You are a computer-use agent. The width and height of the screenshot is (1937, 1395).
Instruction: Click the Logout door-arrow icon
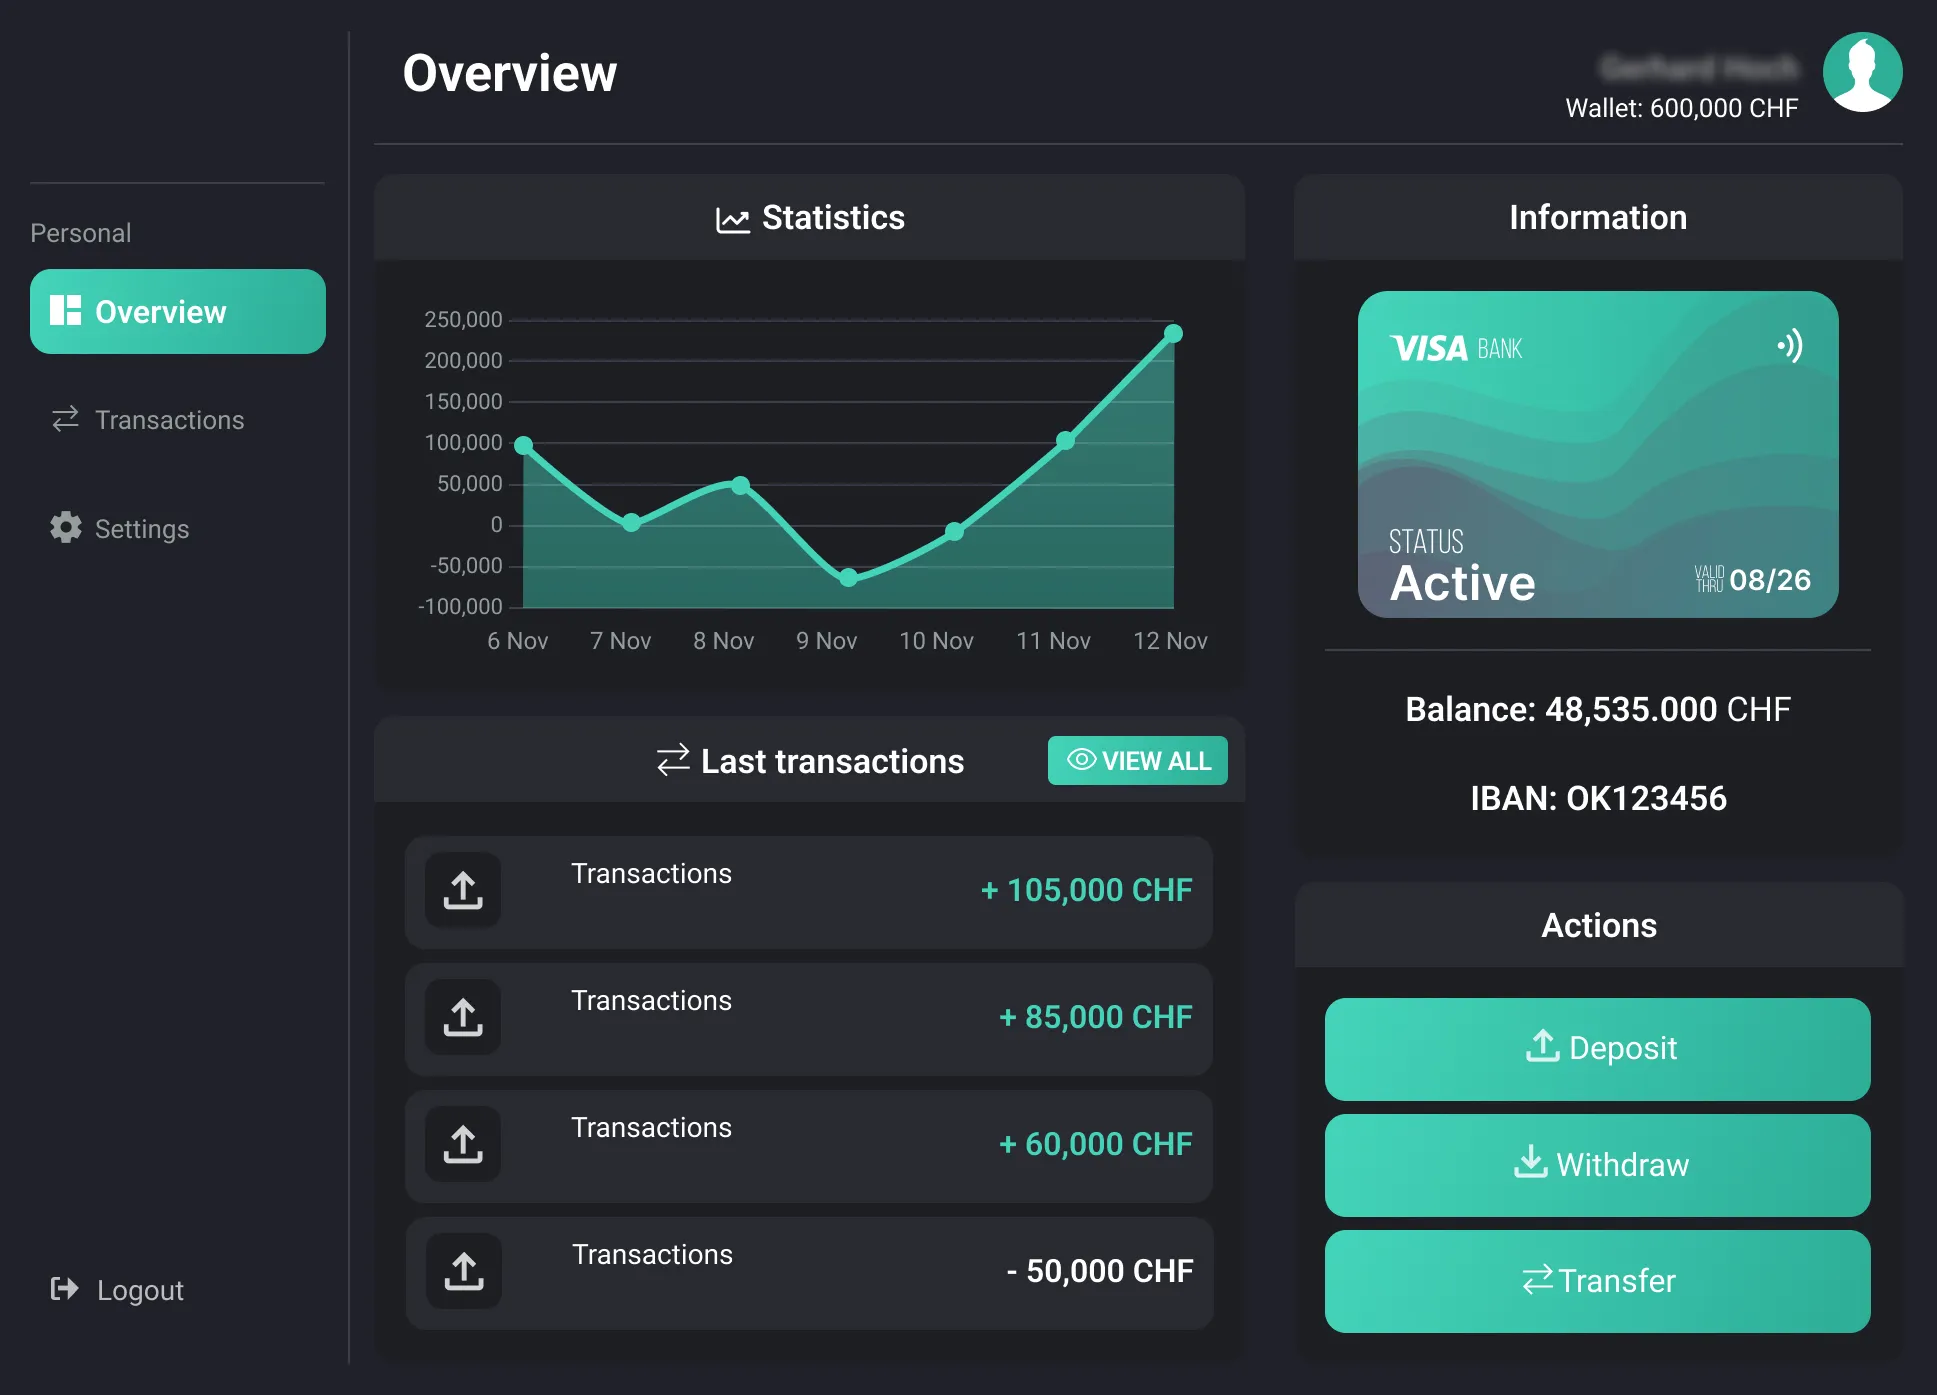(x=65, y=1289)
